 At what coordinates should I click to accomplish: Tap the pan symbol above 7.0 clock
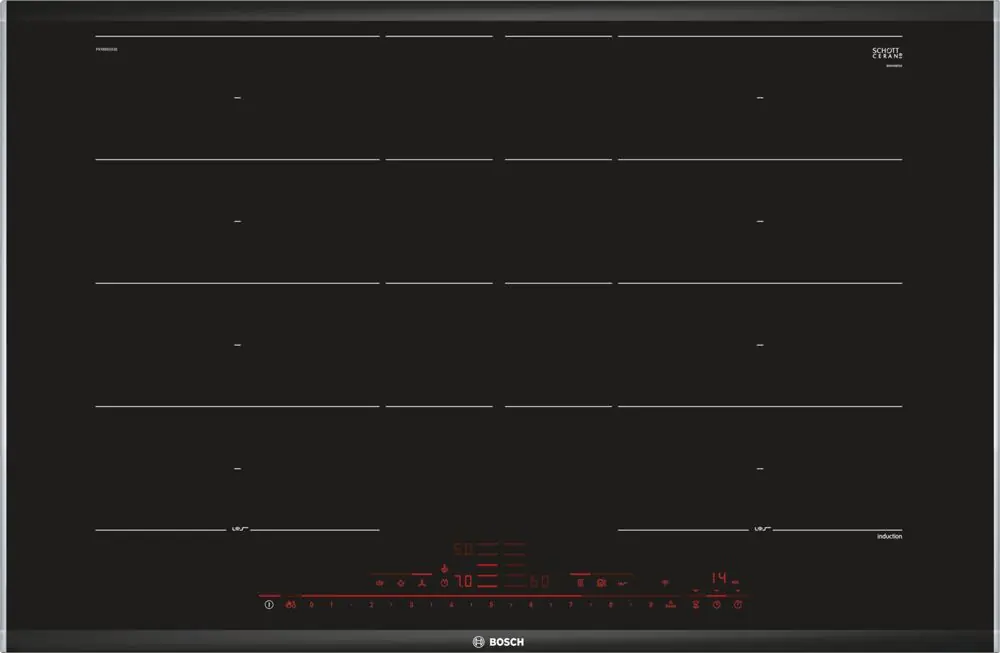click(x=445, y=568)
